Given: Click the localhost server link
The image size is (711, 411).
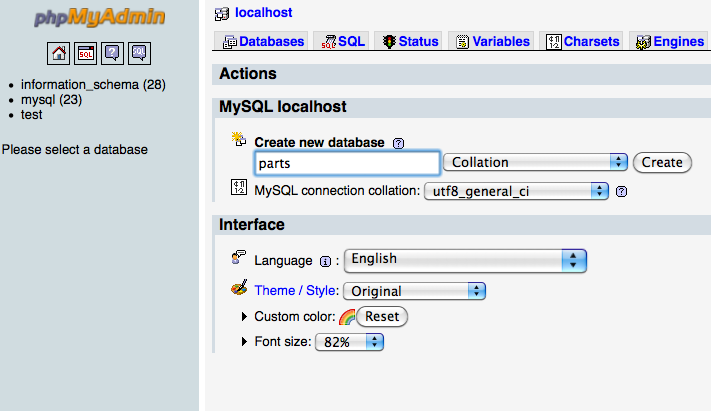Looking at the screenshot, I should pyautogui.click(x=263, y=12).
